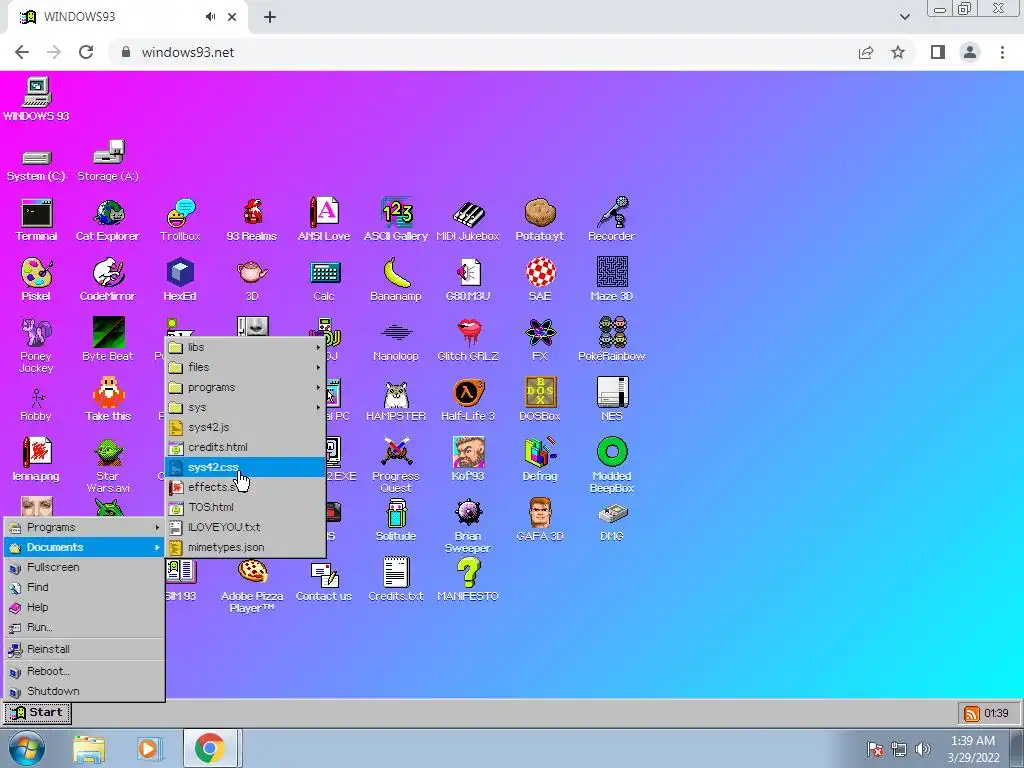This screenshot has height=768, width=1024.
Task: Open Help from Start menu
Action: tap(84, 607)
